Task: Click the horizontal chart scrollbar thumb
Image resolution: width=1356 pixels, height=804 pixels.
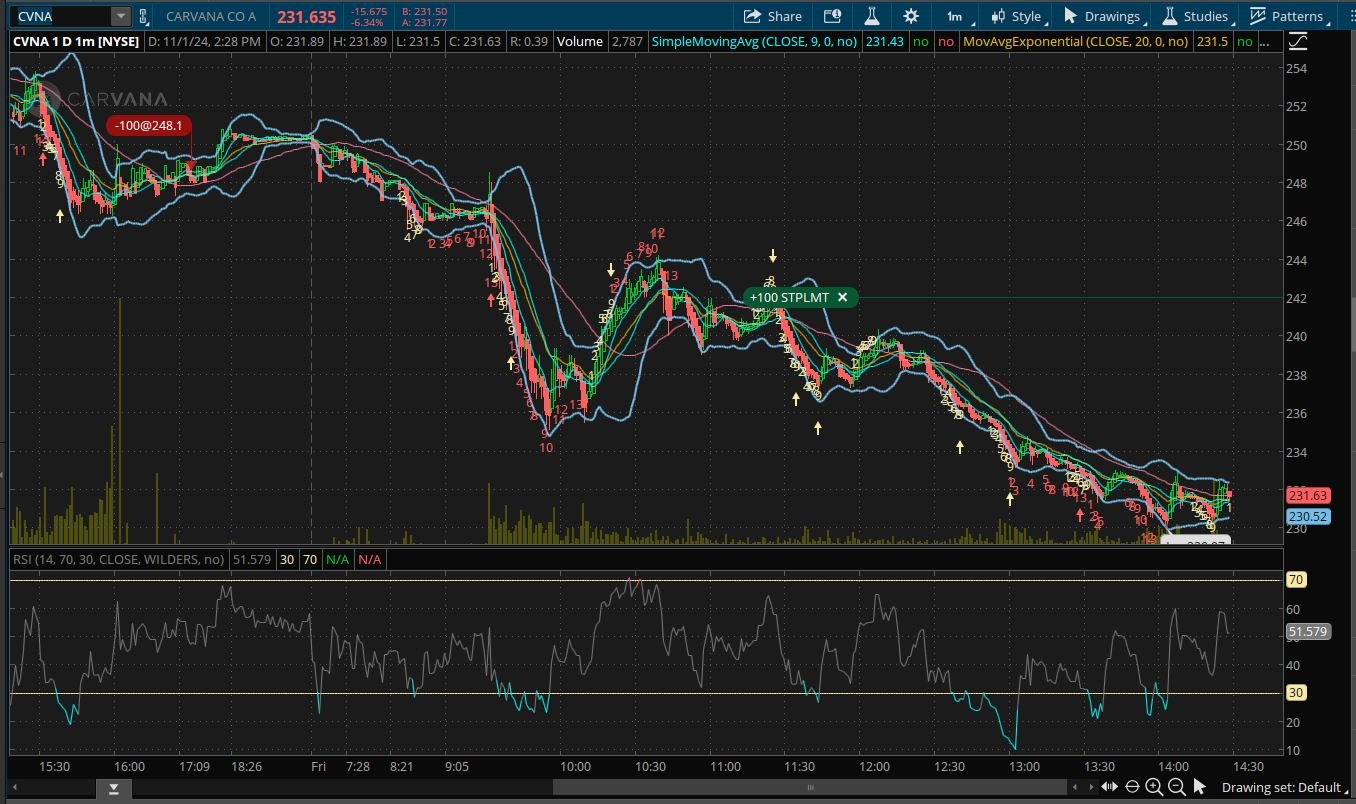Action: tap(812, 788)
